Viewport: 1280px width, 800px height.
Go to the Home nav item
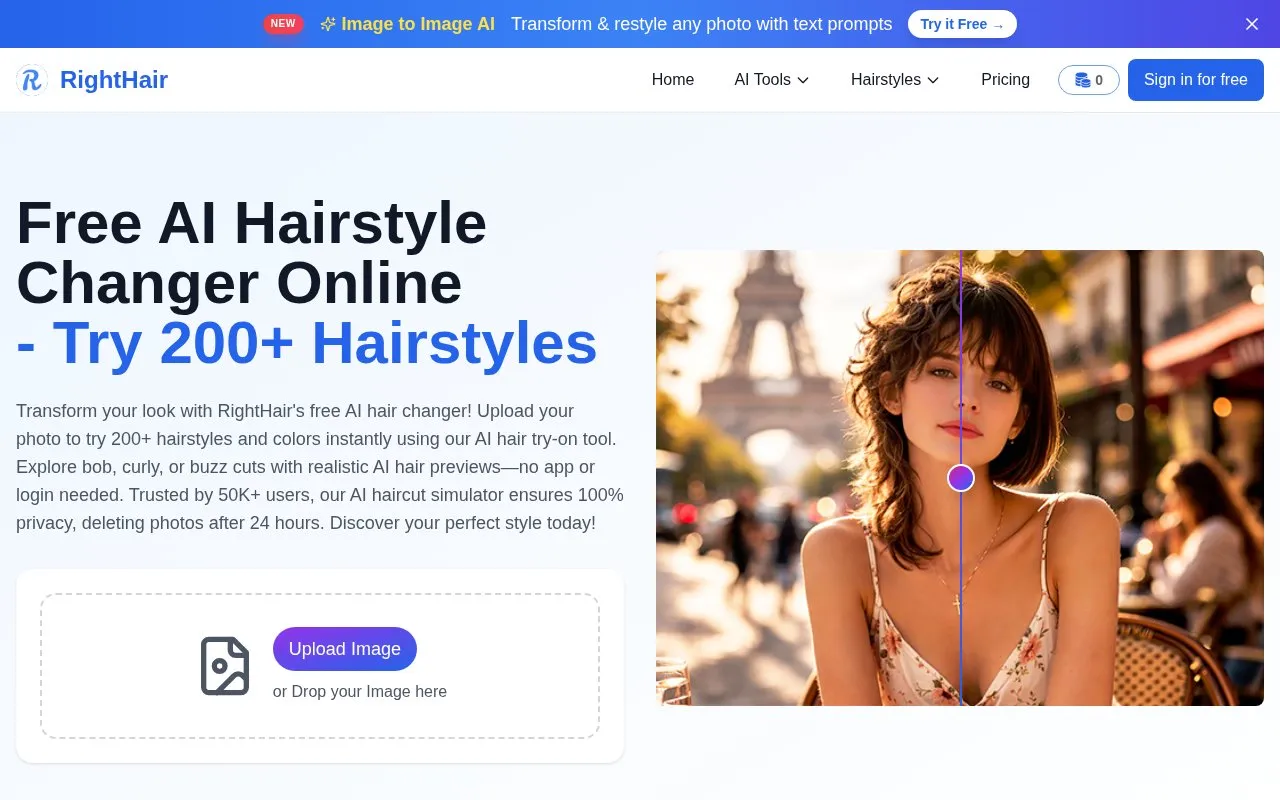673,80
